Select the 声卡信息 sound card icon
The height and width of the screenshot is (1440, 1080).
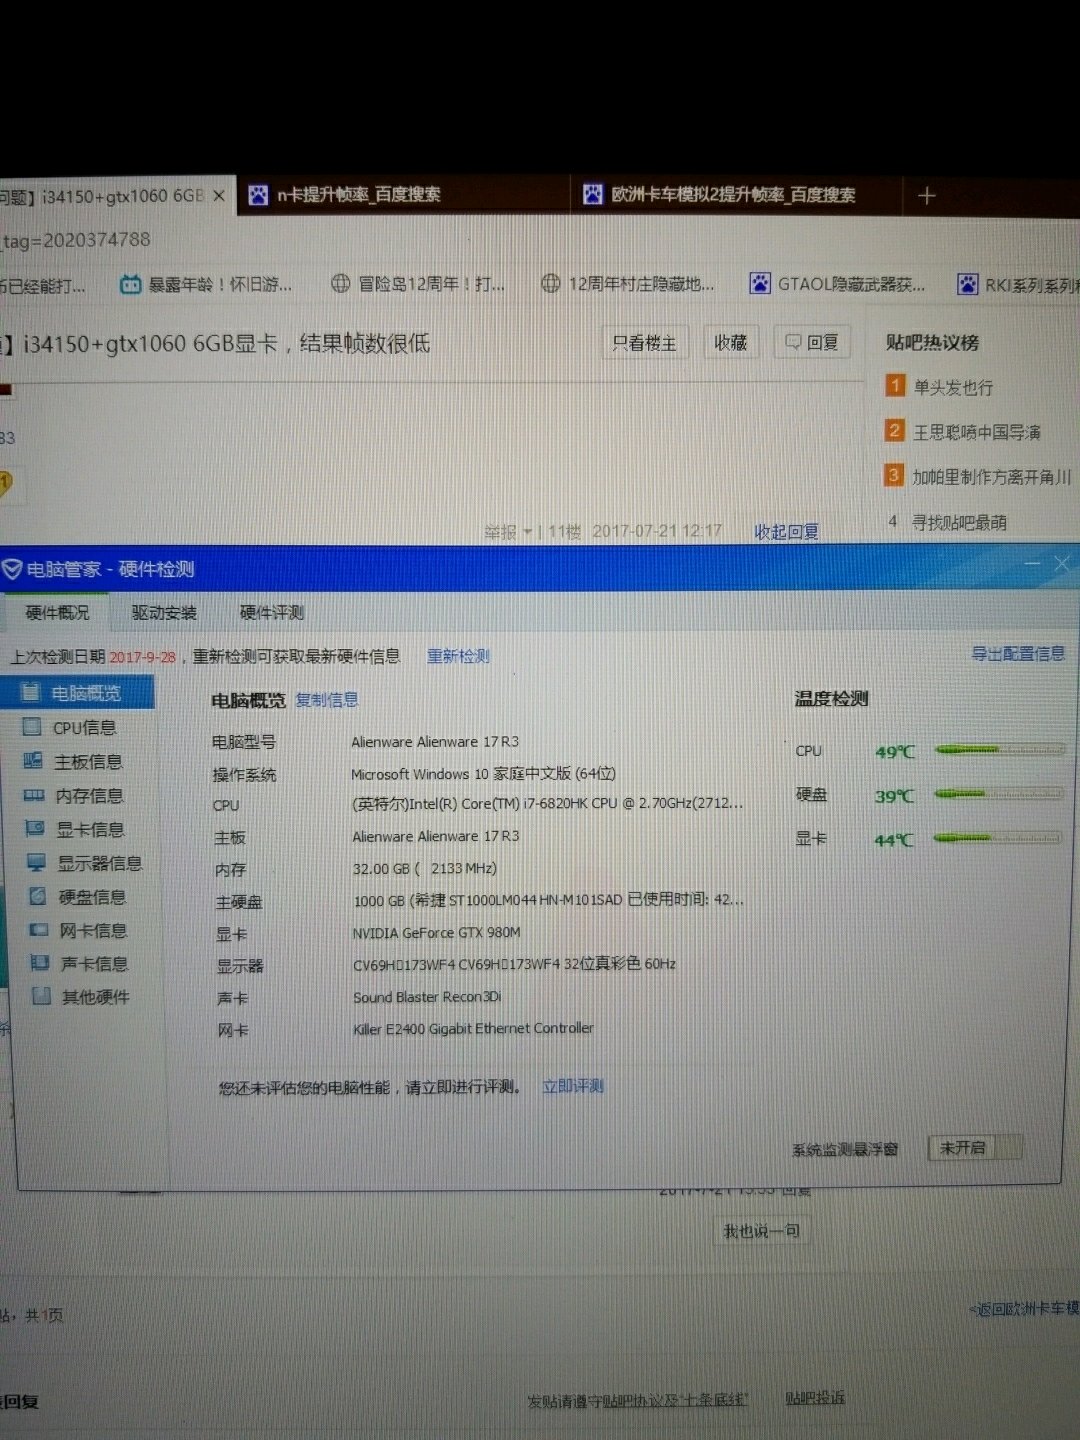(40, 963)
